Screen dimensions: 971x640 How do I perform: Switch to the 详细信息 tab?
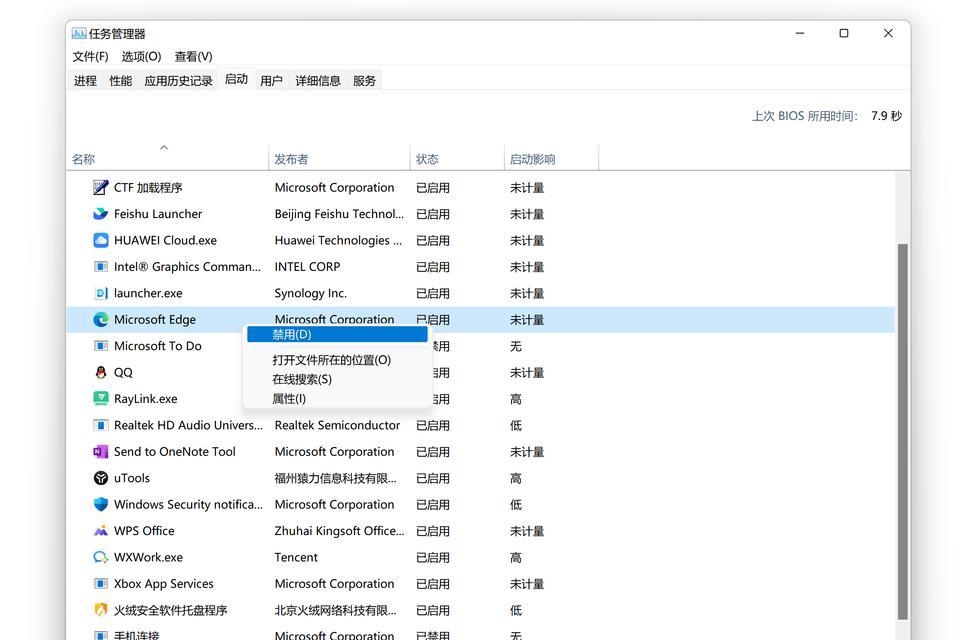click(318, 81)
